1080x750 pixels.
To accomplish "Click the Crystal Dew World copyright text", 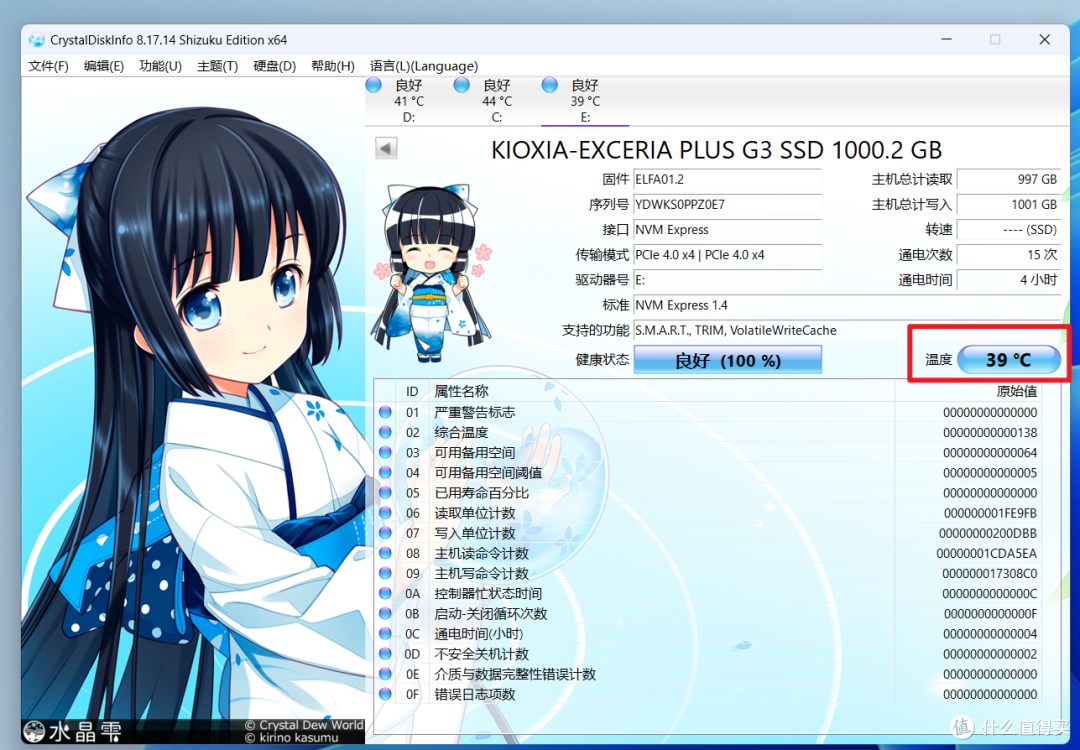I will tap(302, 725).
